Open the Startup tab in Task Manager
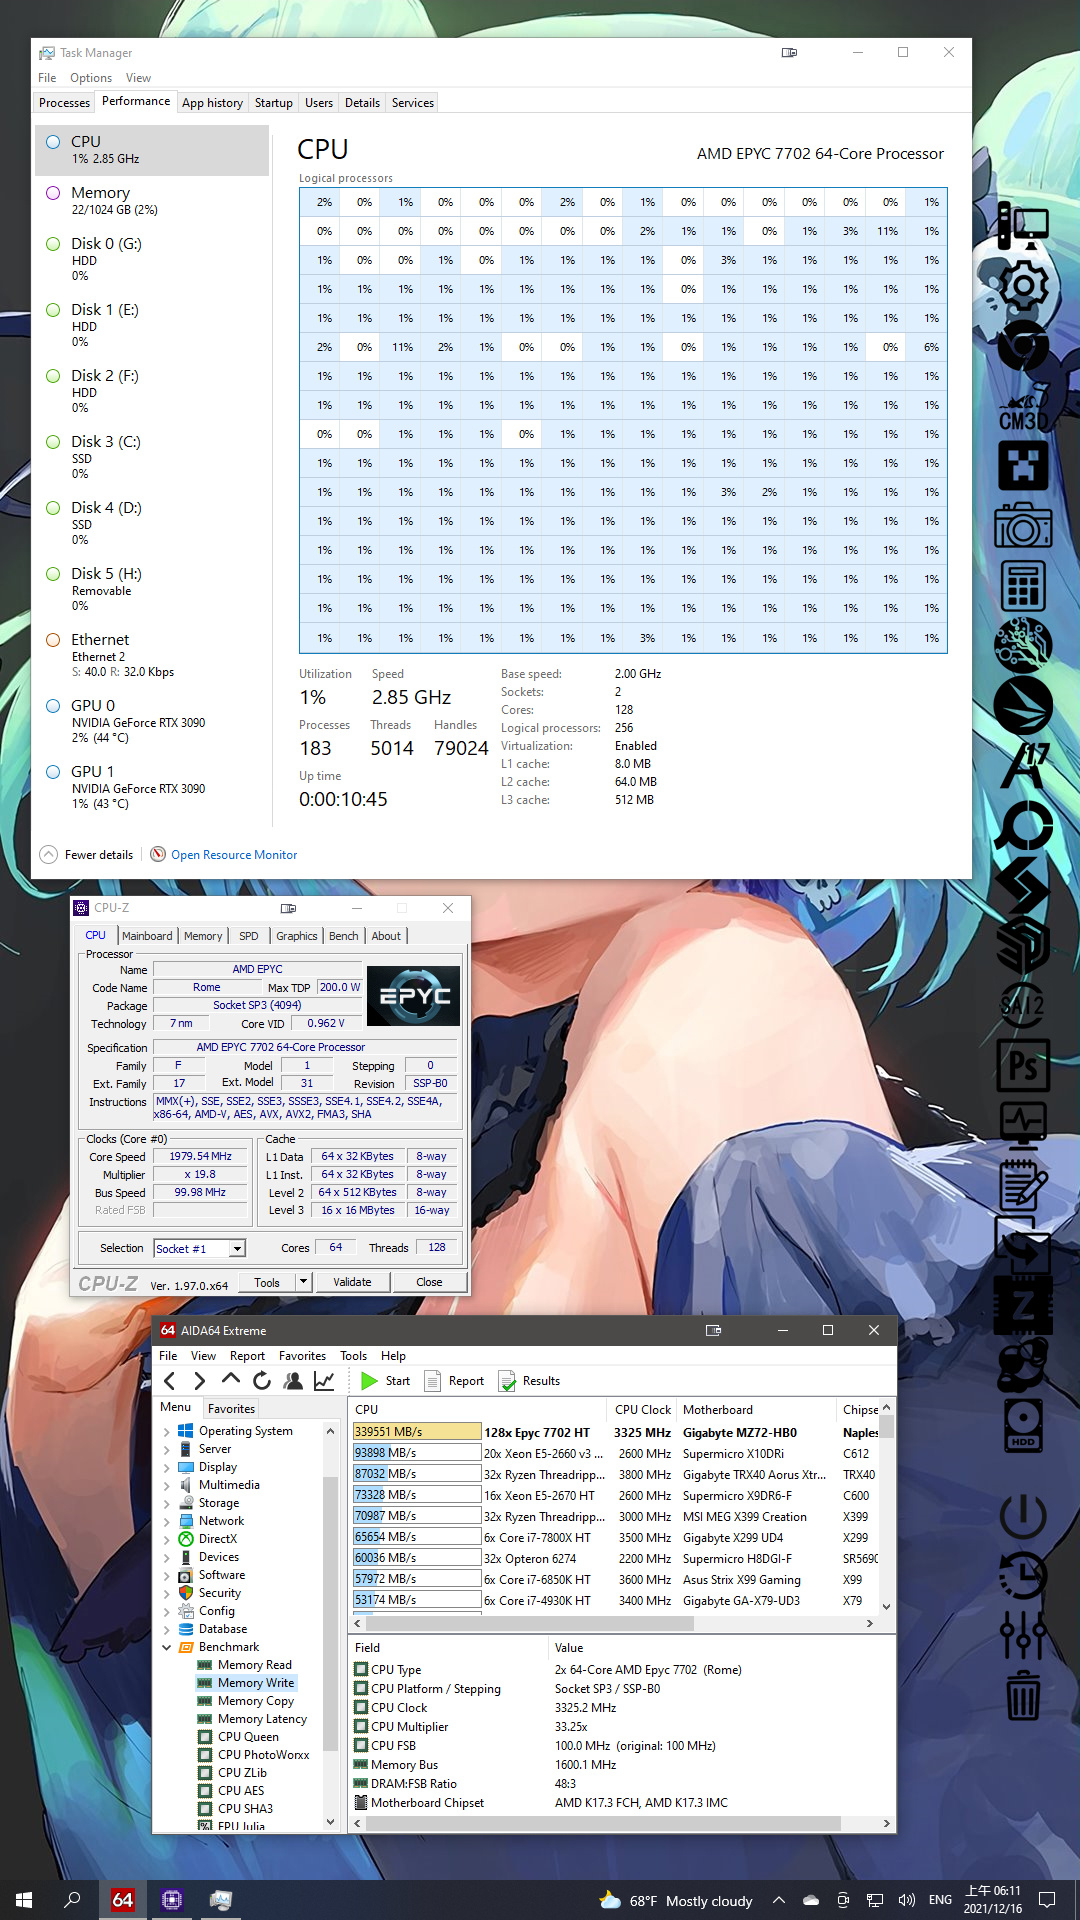 [x=273, y=103]
